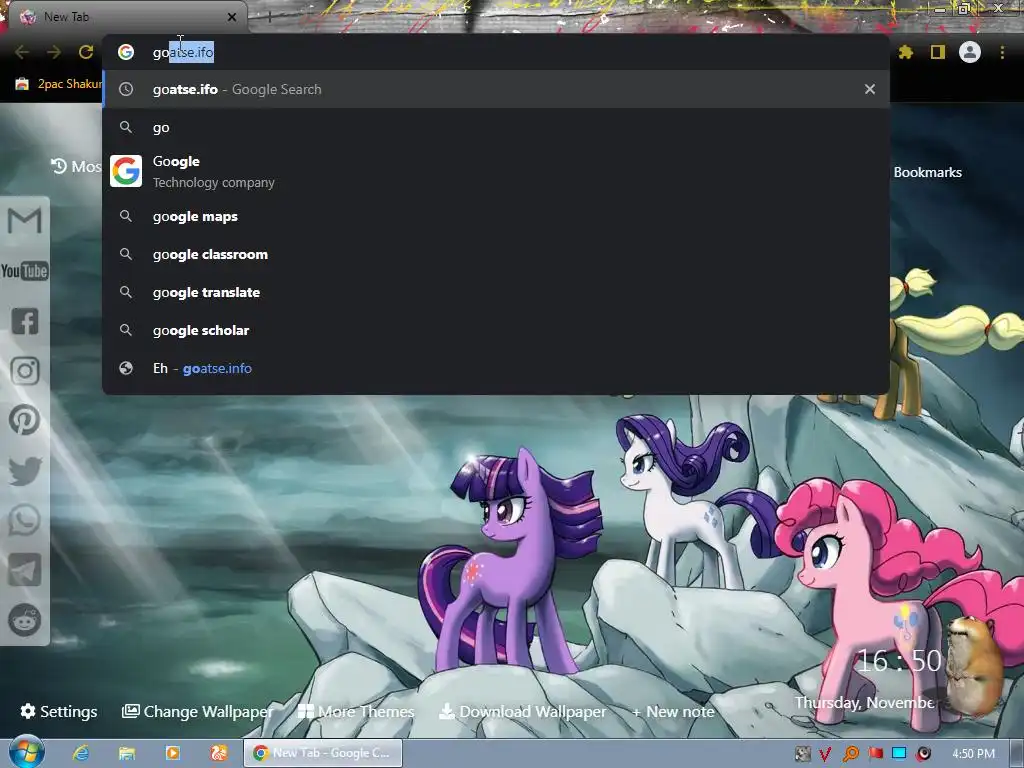This screenshot has width=1024, height=768.
Task: Click the New Tab - Google Chrome taskbar button
Action: pos(323,753)
